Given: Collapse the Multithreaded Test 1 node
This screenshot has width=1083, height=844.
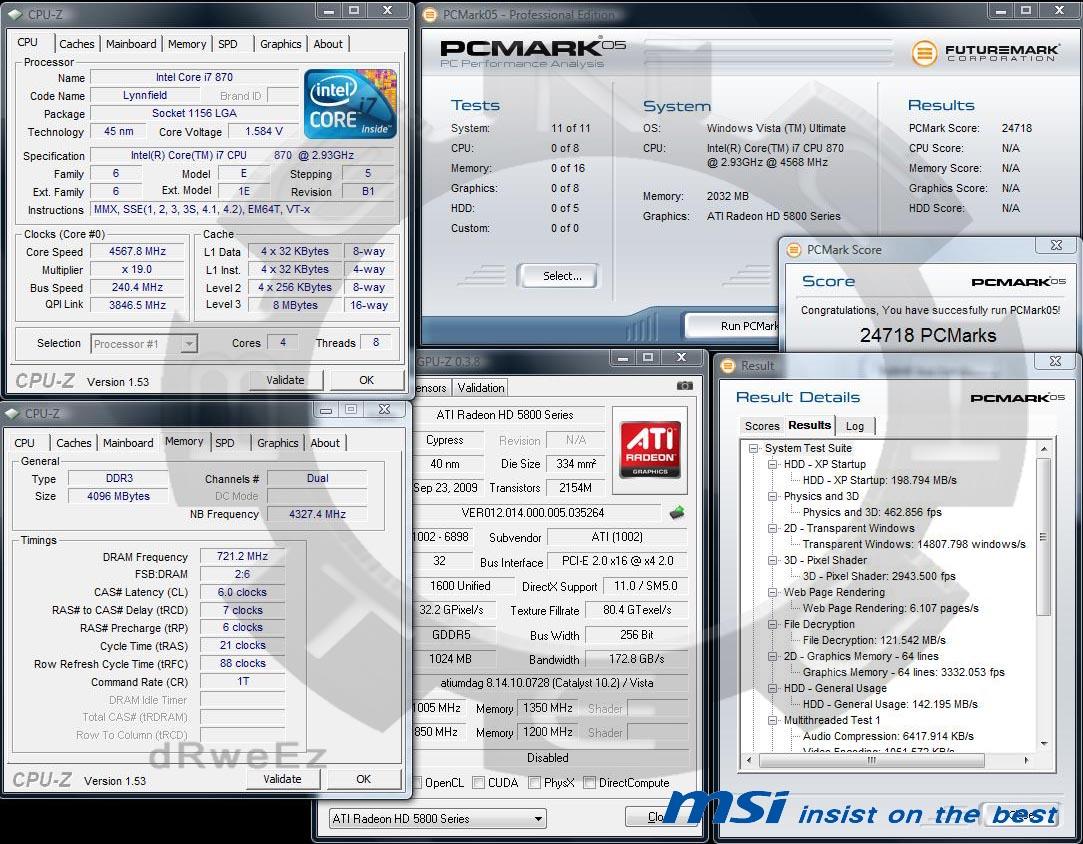Looking at the screenshot, I should click(774, 720).
